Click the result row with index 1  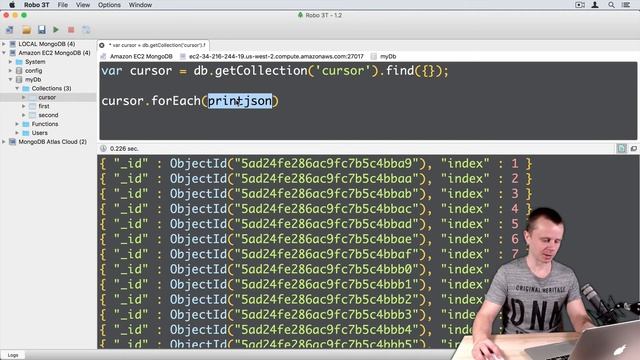tap(316, 164)
